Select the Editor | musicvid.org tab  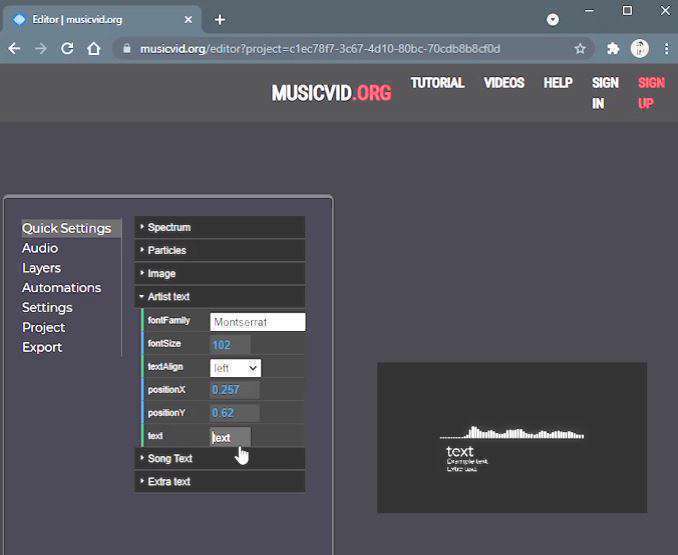102,20
